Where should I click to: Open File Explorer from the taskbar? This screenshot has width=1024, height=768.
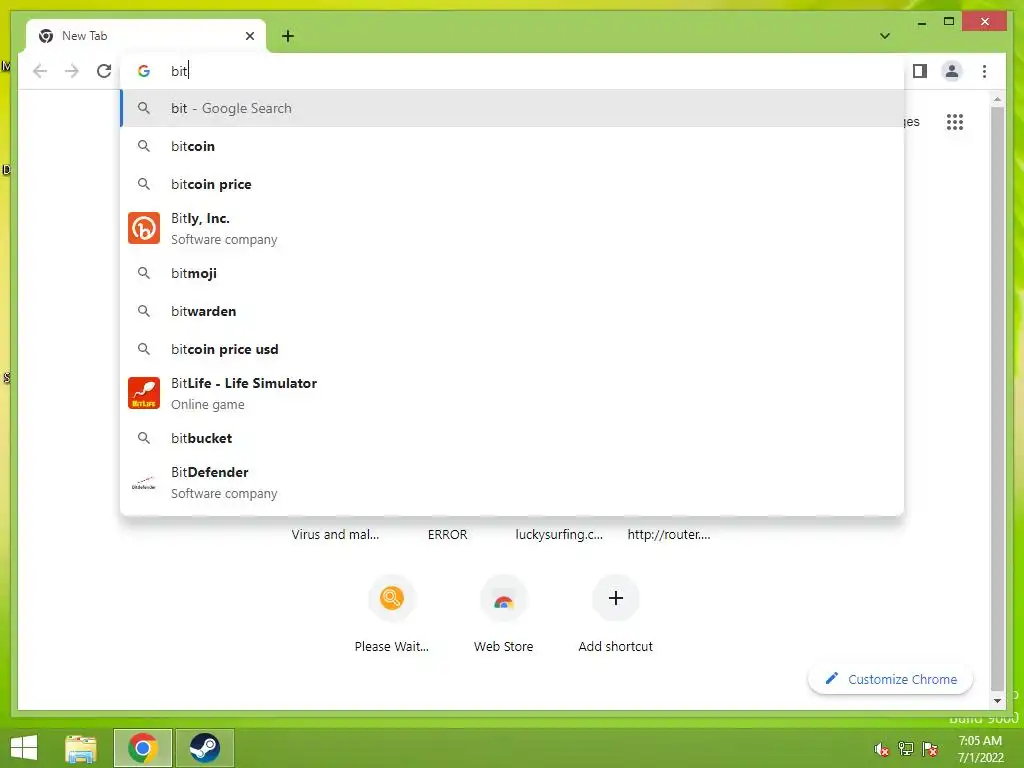(x=81, y=748)
